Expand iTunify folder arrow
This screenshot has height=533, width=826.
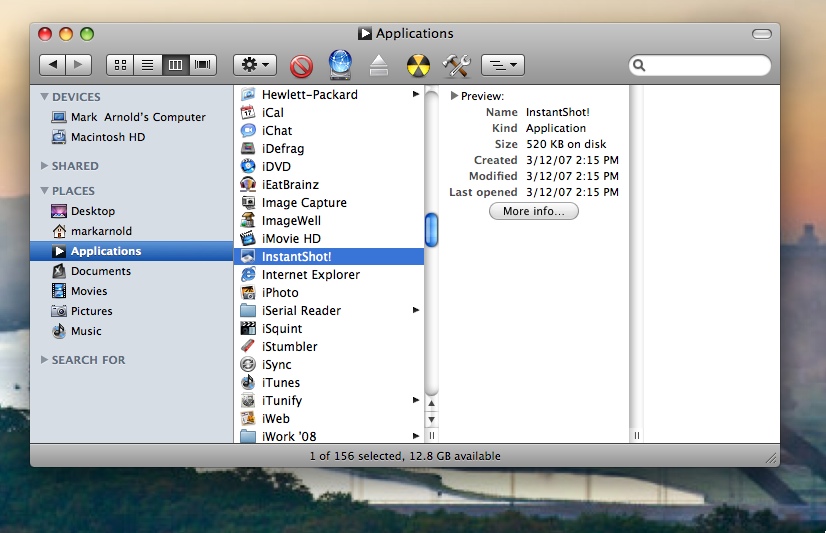click(x=416, y=400)
